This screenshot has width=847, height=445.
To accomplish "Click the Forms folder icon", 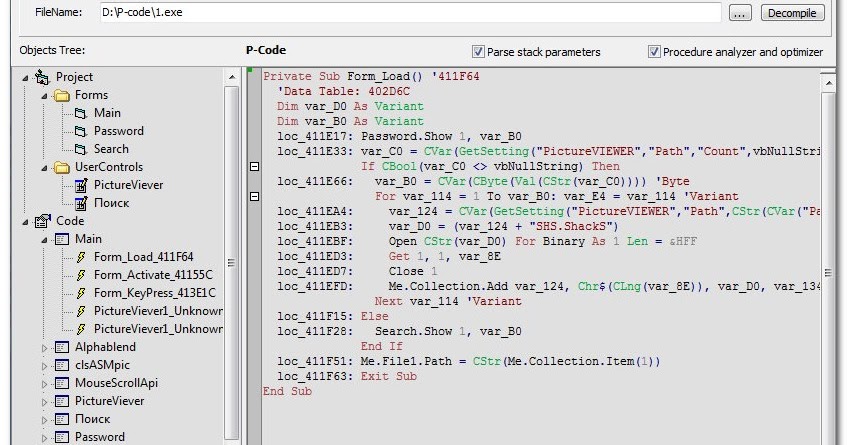I will point(62,96).
